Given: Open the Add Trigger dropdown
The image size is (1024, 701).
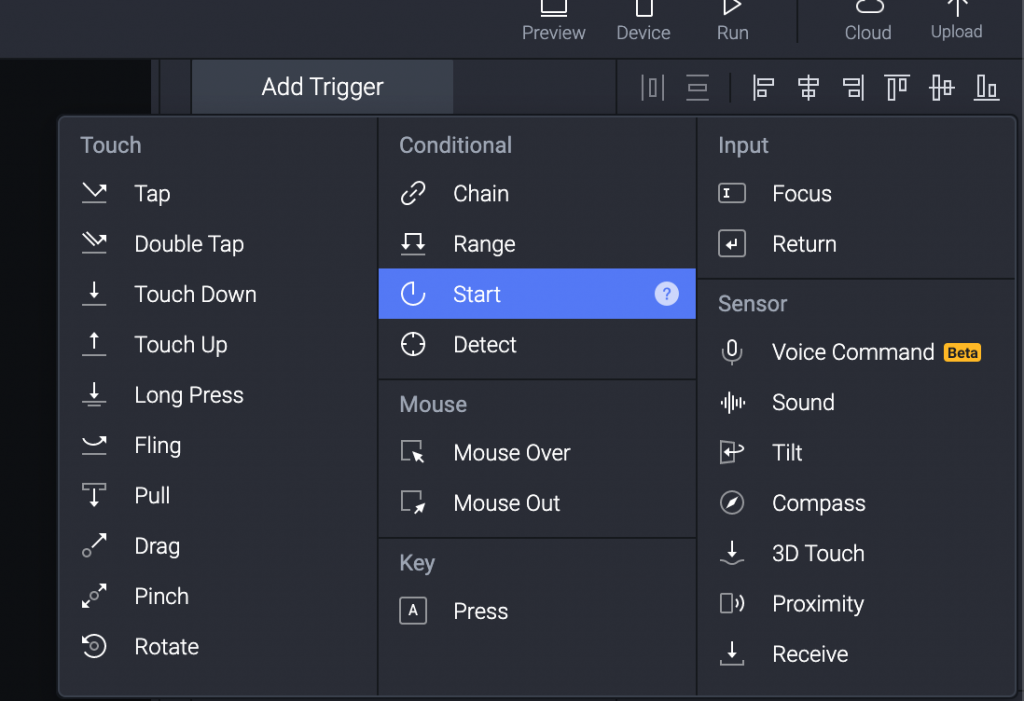Looking at the screenshot, I should [x=322, y=87].
